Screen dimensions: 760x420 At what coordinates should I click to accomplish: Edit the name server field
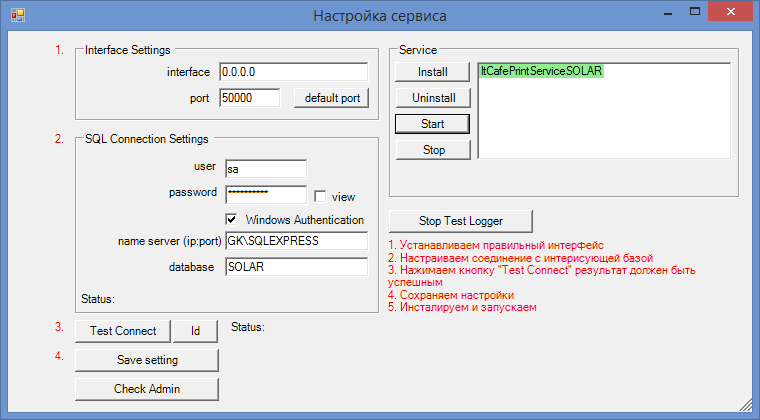(296, 241)
